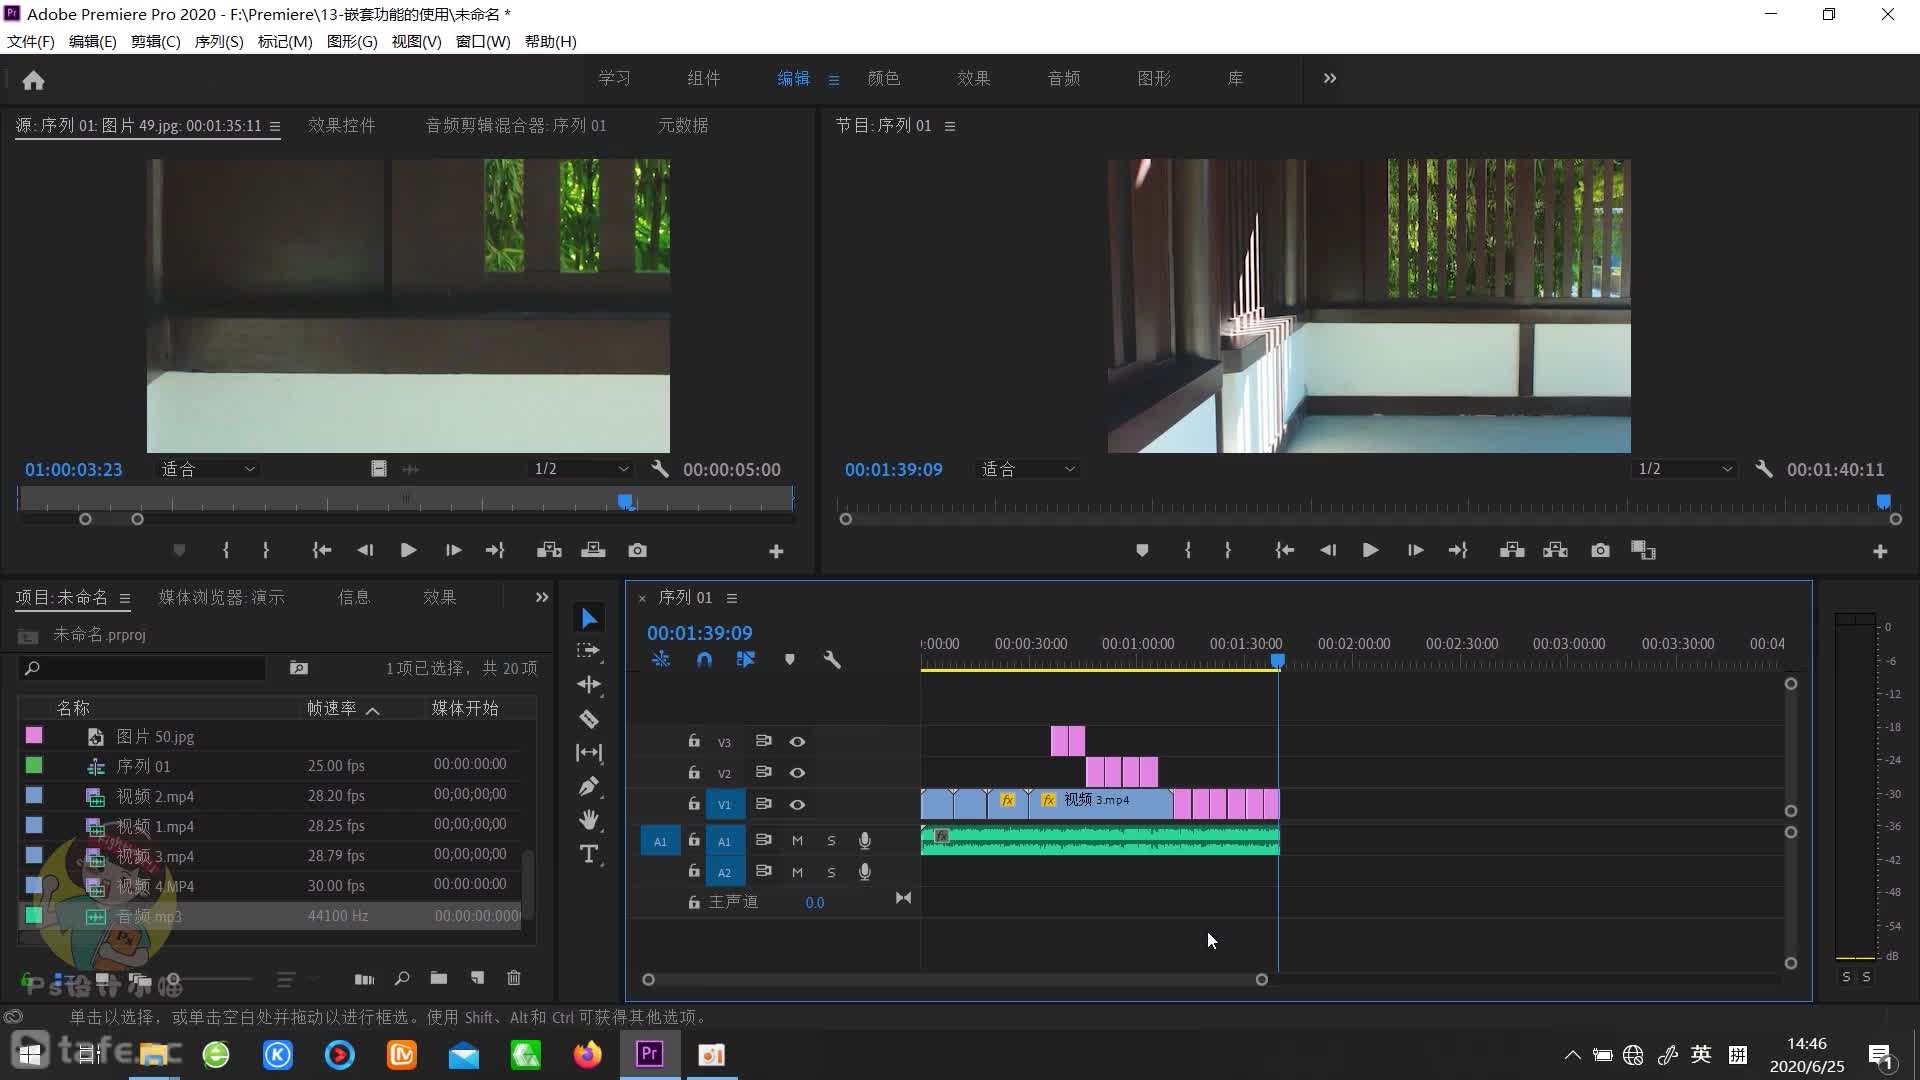
Task: Export frame from Program monitor
Action: (1600, 551)
